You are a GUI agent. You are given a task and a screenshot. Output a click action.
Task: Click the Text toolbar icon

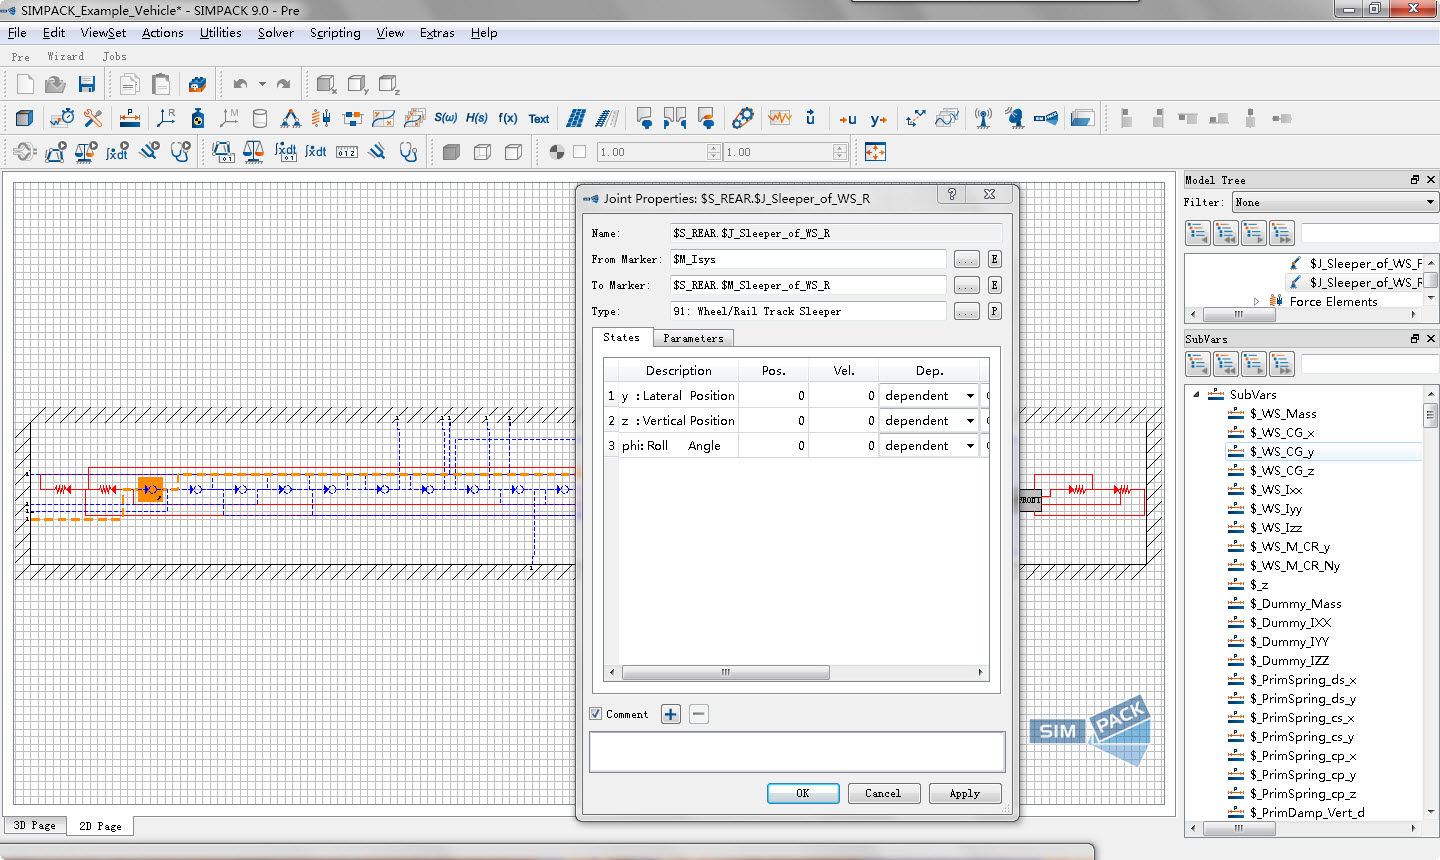[539, 119]
